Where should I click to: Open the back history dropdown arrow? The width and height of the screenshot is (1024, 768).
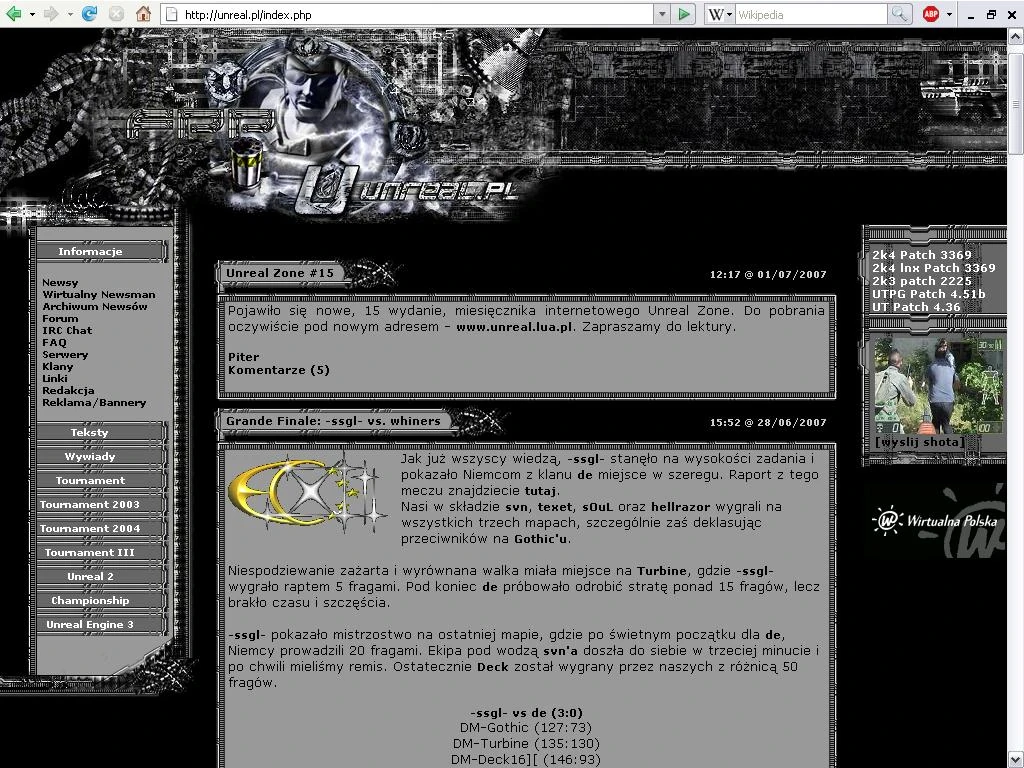pos(32,14)
